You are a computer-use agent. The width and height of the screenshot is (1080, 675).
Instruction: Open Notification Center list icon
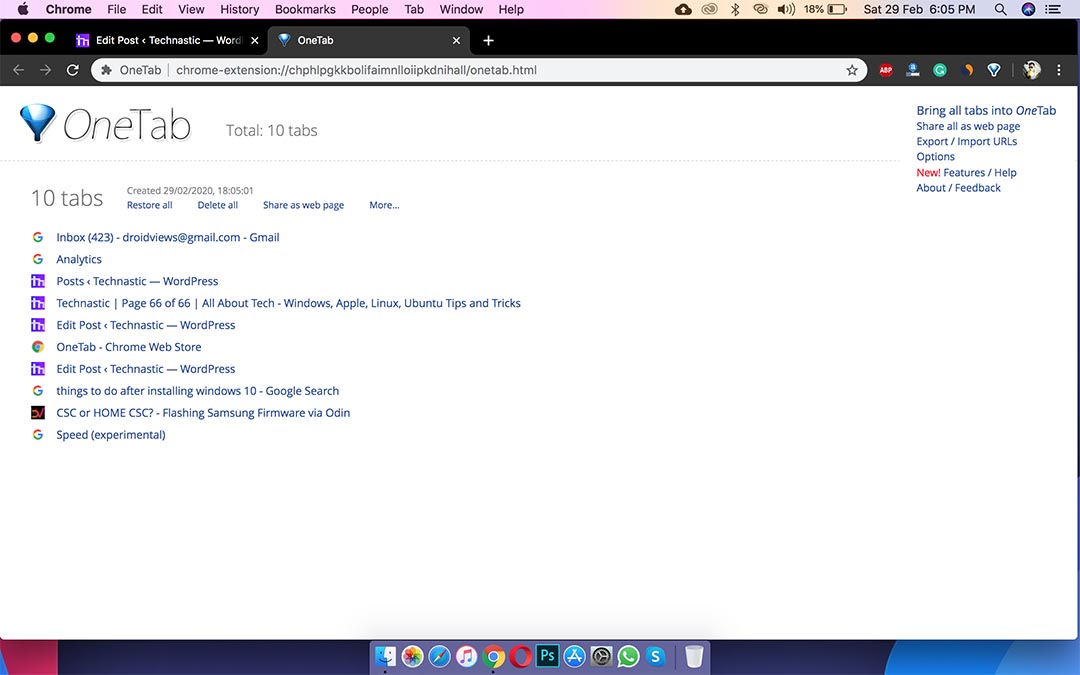(x=1053, y=10)
